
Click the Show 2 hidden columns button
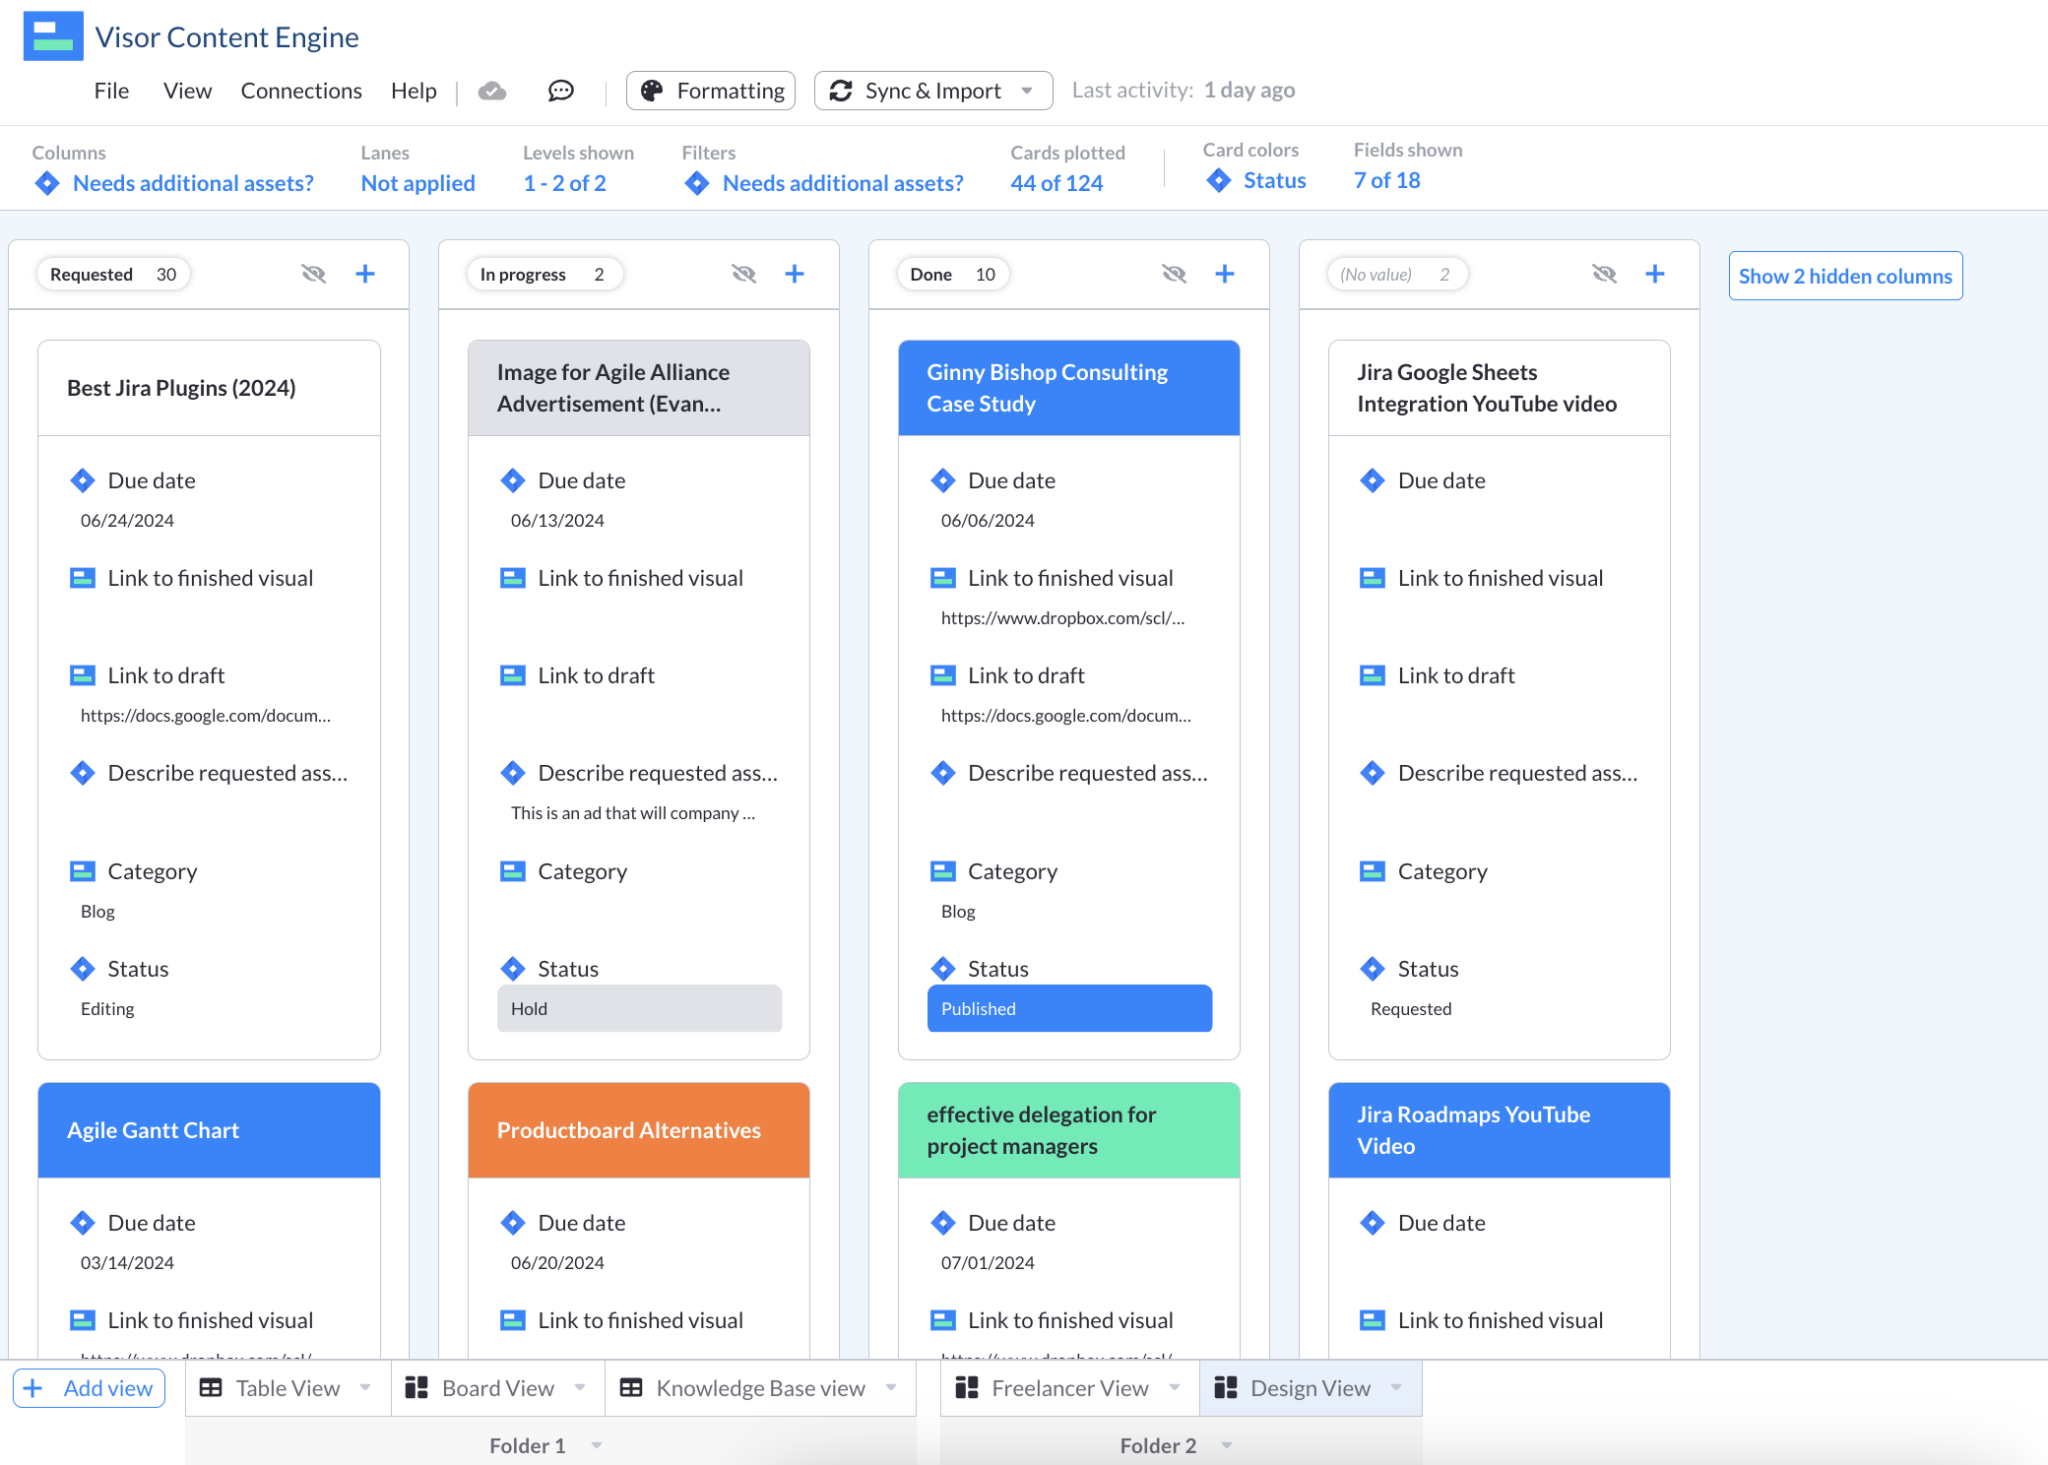coord(1845,275)
